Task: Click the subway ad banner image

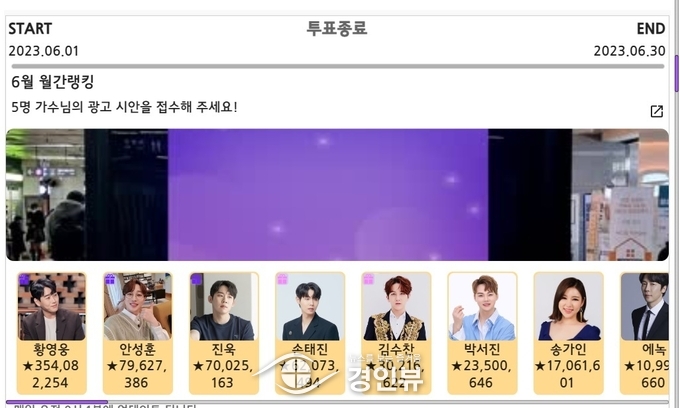Action: click(x=337, y=195)
